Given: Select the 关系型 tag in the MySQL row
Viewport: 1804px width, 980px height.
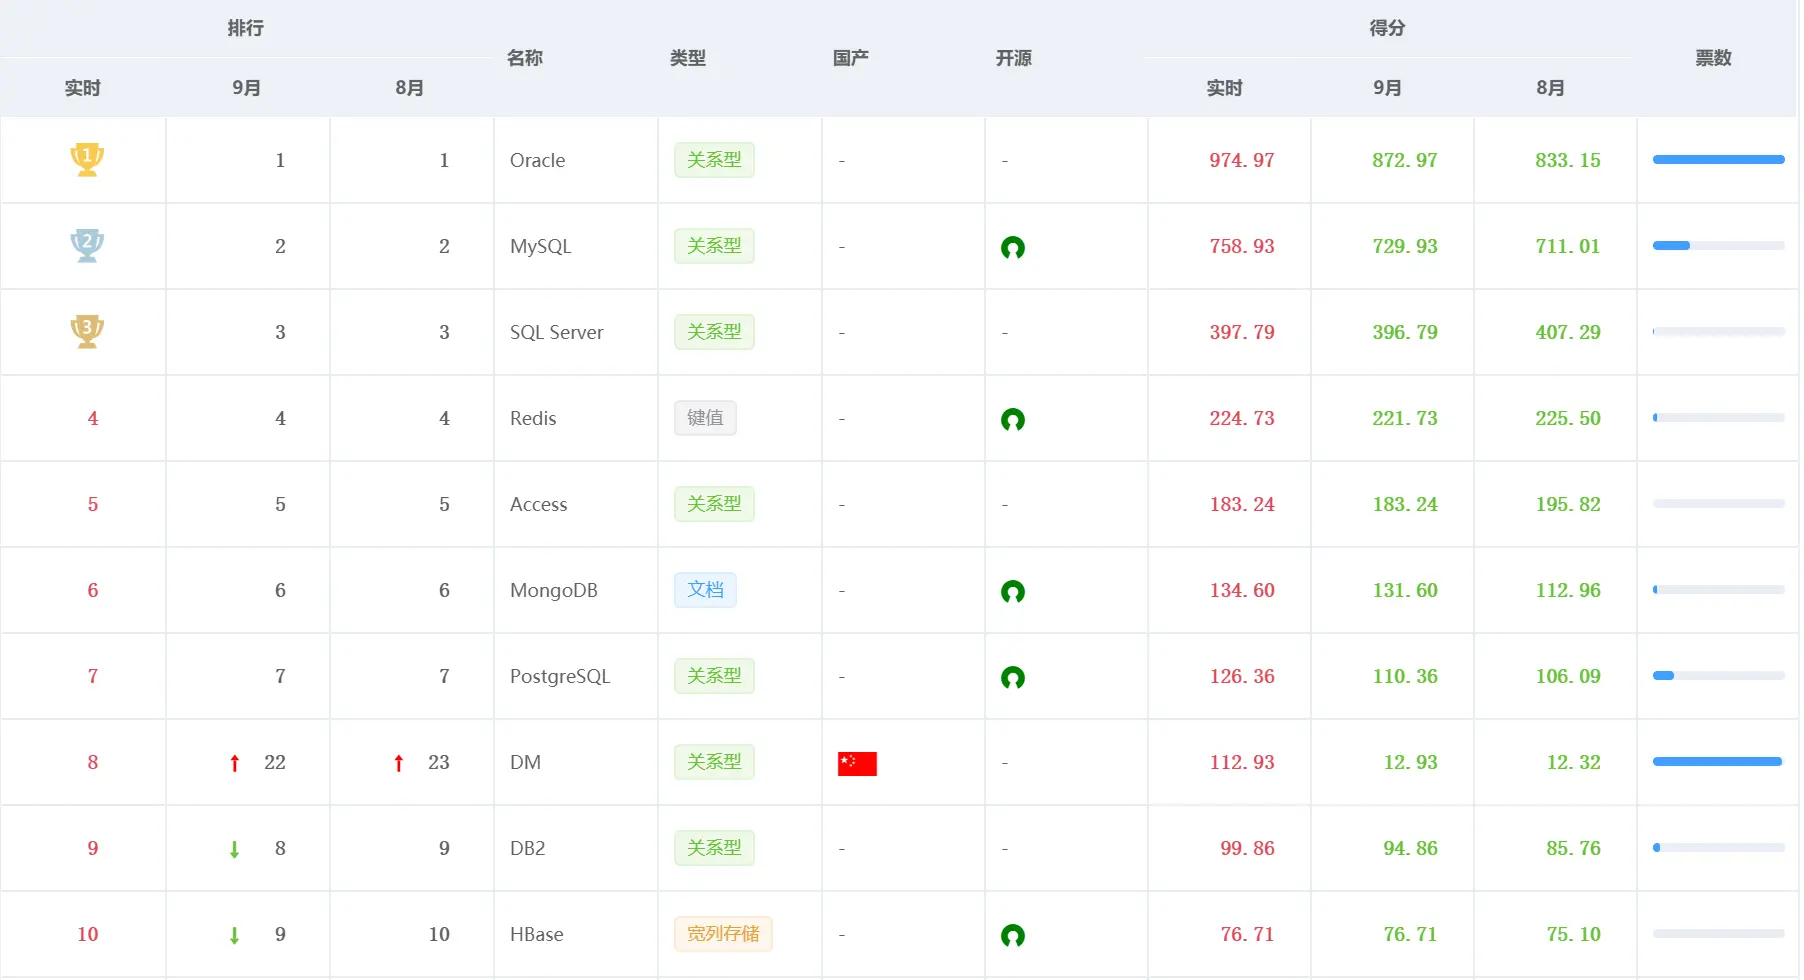Looking at the screenshot, I should pos(714,246).
